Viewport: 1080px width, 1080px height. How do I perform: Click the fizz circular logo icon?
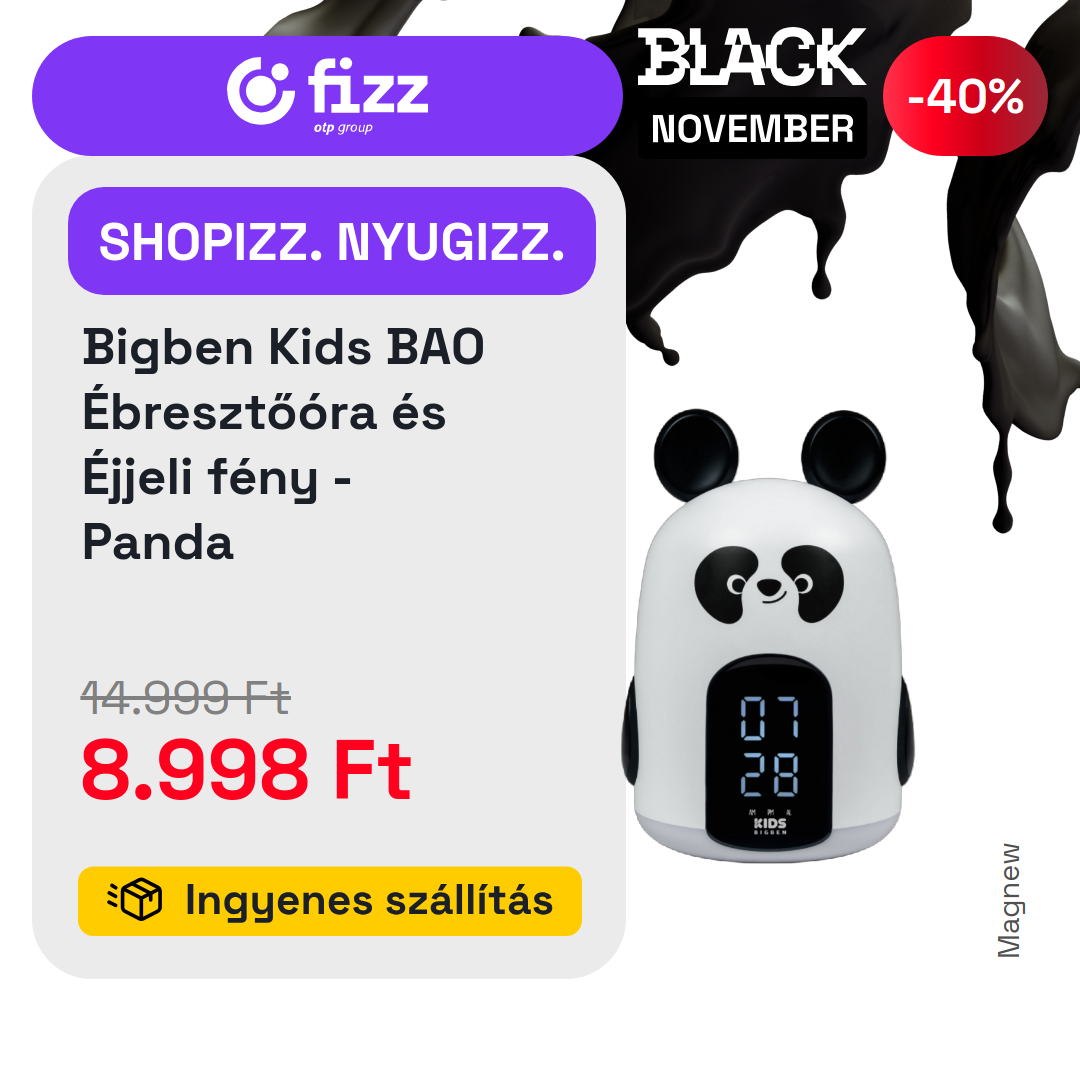coord(261,91)
